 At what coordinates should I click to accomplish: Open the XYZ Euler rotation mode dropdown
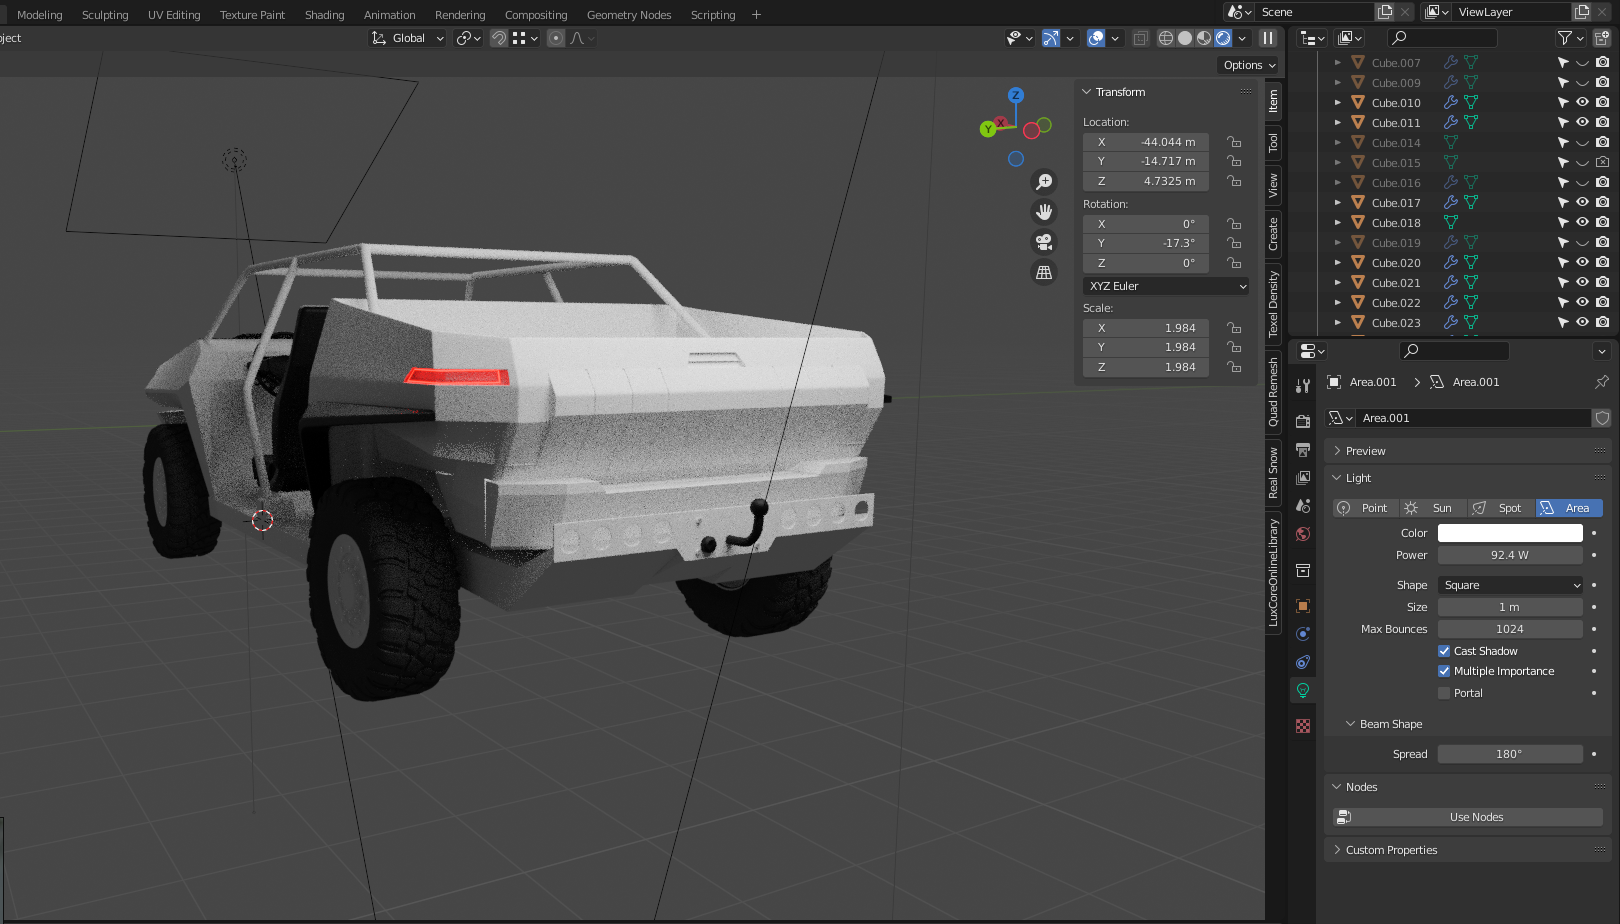(x=1166, y=286)
